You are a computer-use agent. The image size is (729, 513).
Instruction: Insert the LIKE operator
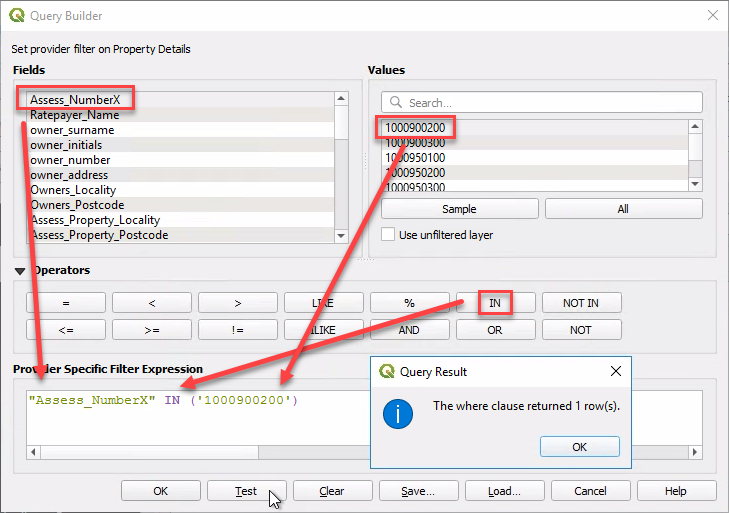click(x=324, y=303)
